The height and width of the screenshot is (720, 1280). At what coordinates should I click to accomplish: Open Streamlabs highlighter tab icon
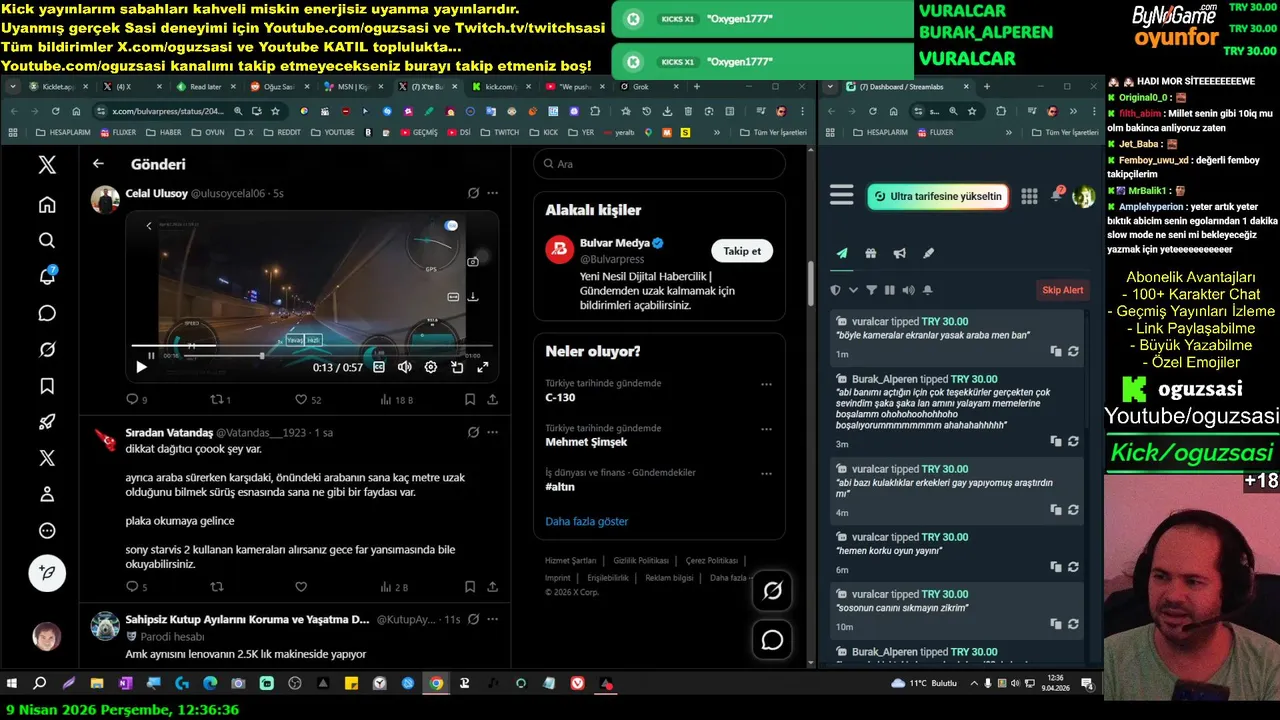[929, 254]
